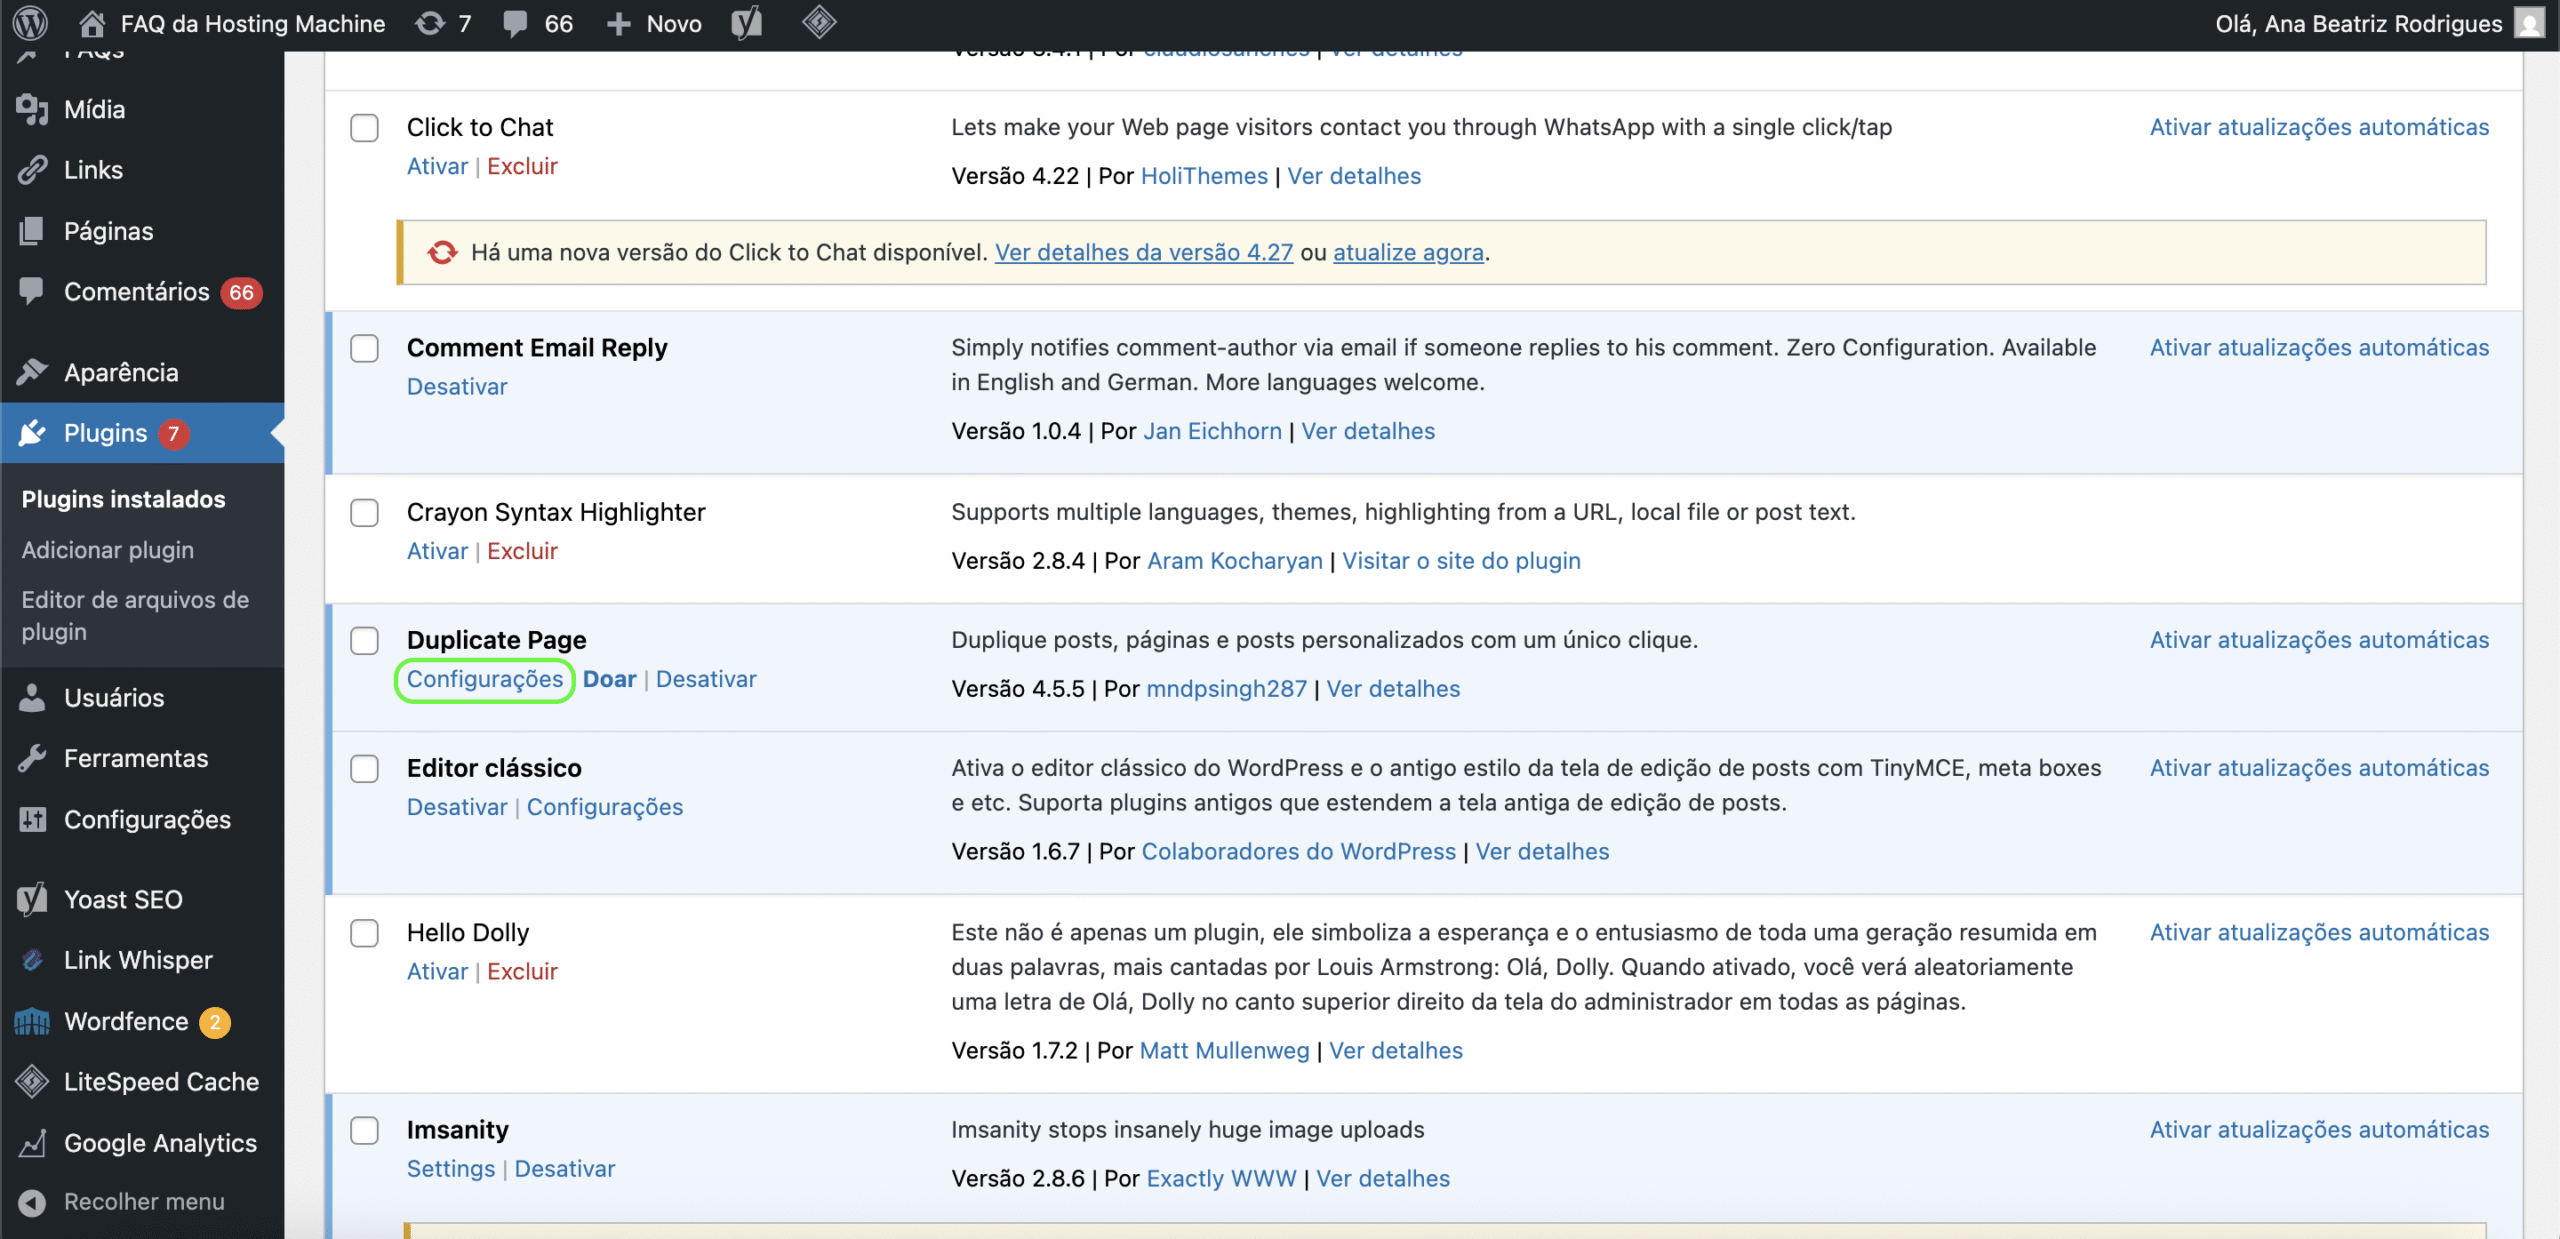Open the LiteSpeed diamond icon in the admin bar
This screenshot has height=1239, width=2560.
click(x=819, y=22)
